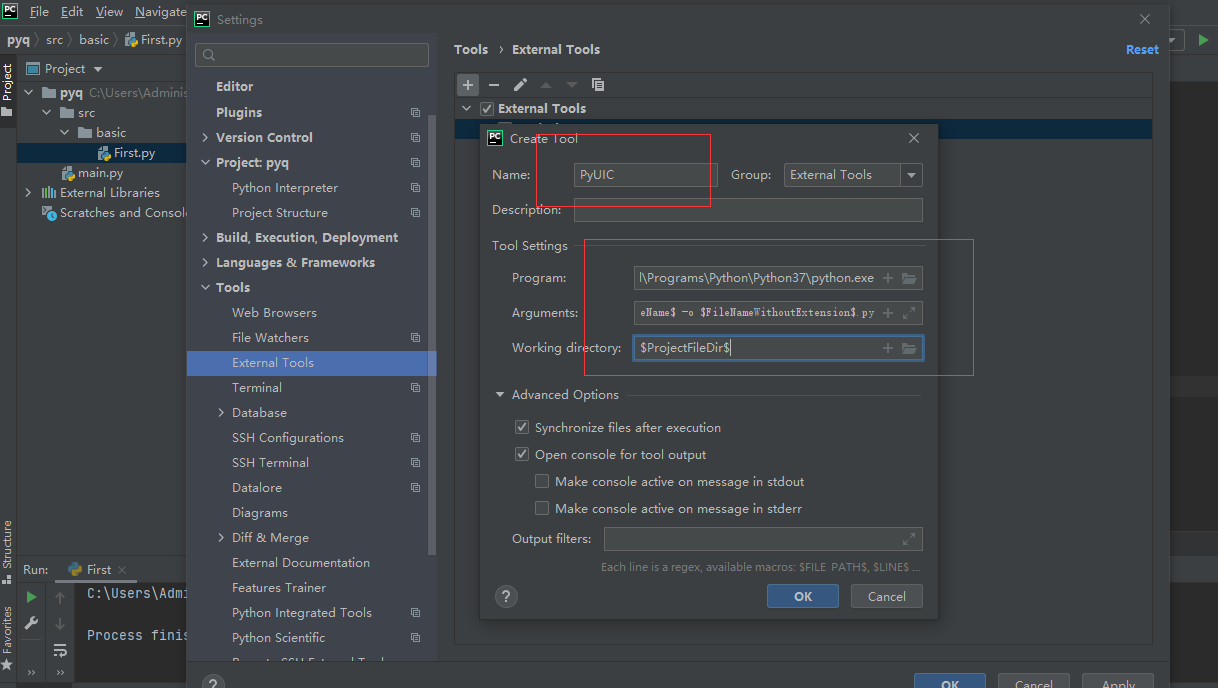Collapse the src folder in Project tree
The height and width of the screenshot is (688, 1218).
click(x=46, y=113)
